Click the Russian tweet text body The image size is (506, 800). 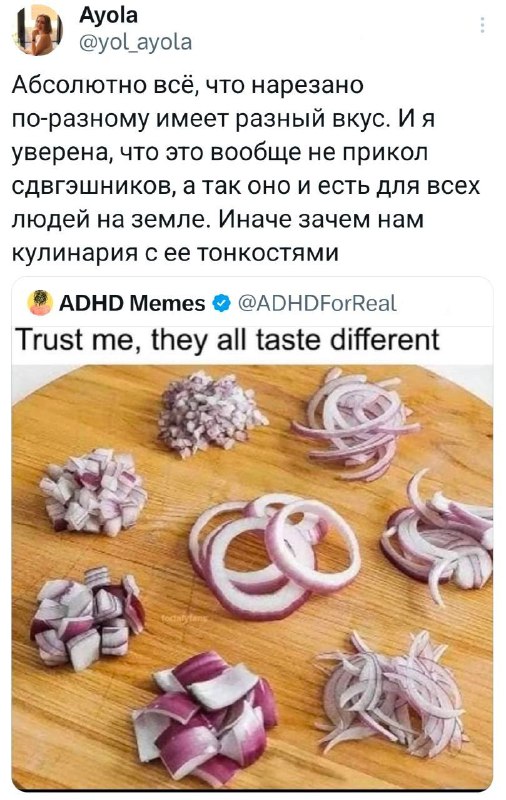click(x=246, y=168)
